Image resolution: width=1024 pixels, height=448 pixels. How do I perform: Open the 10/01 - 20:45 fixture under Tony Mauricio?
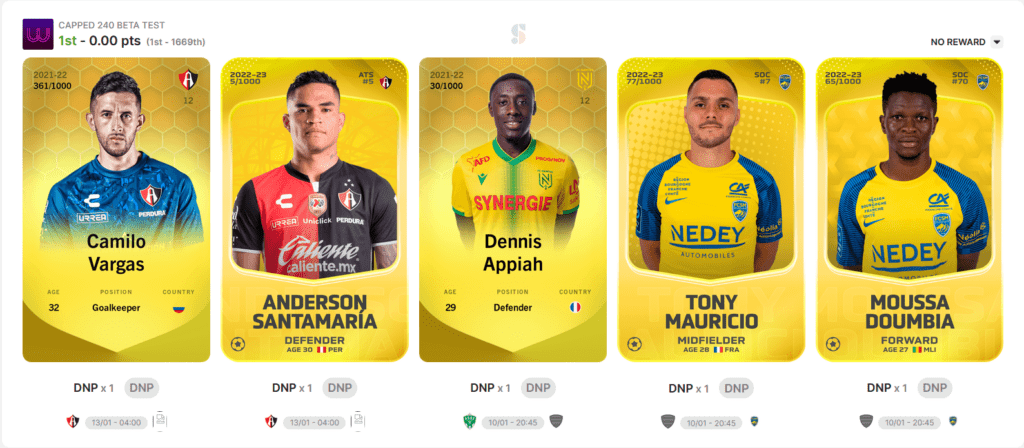point(711,423)
